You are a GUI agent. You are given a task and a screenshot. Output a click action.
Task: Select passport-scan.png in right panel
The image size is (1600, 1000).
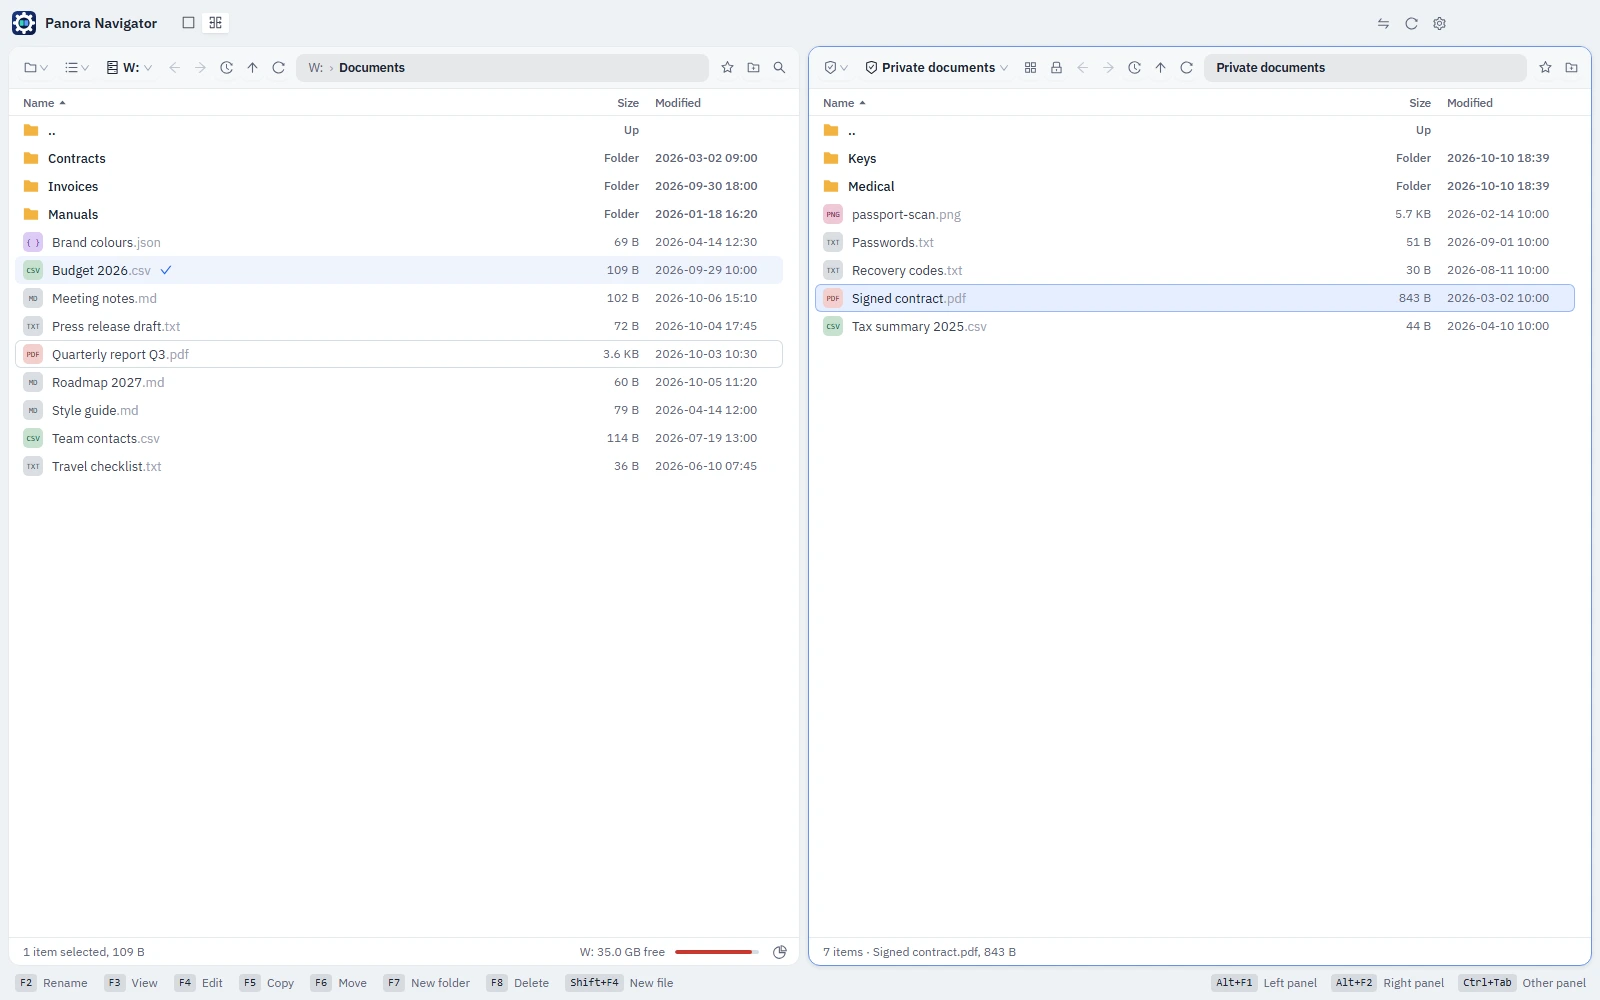pos(1195,214)
